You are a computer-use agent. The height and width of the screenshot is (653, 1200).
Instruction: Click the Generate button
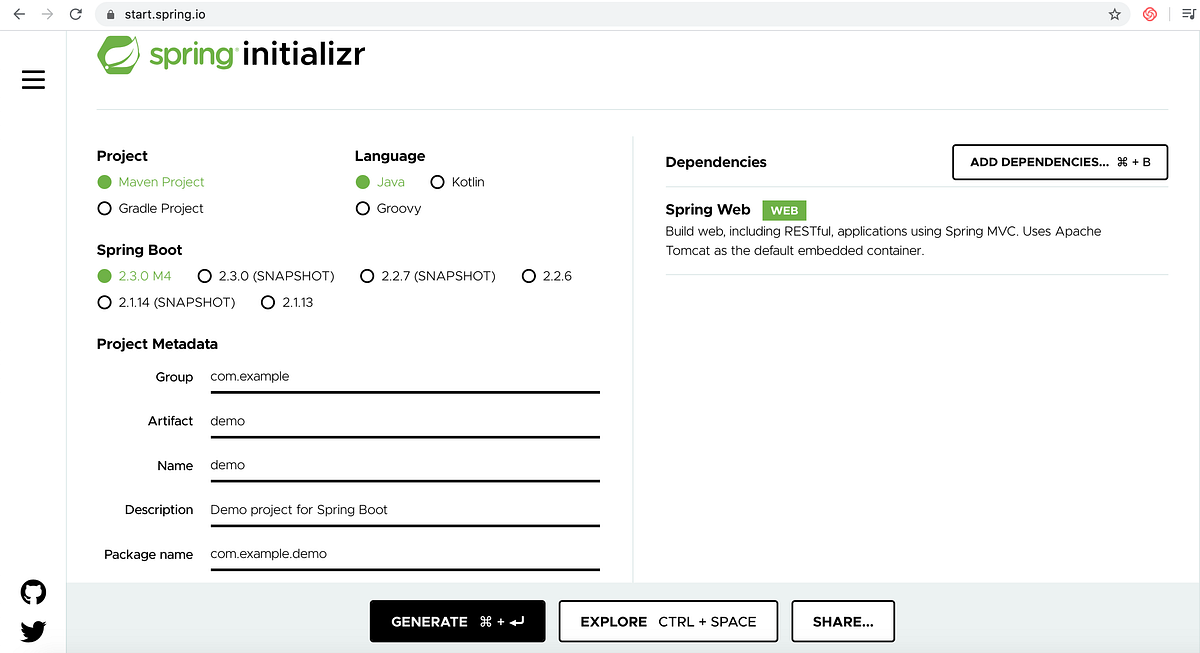457,621
